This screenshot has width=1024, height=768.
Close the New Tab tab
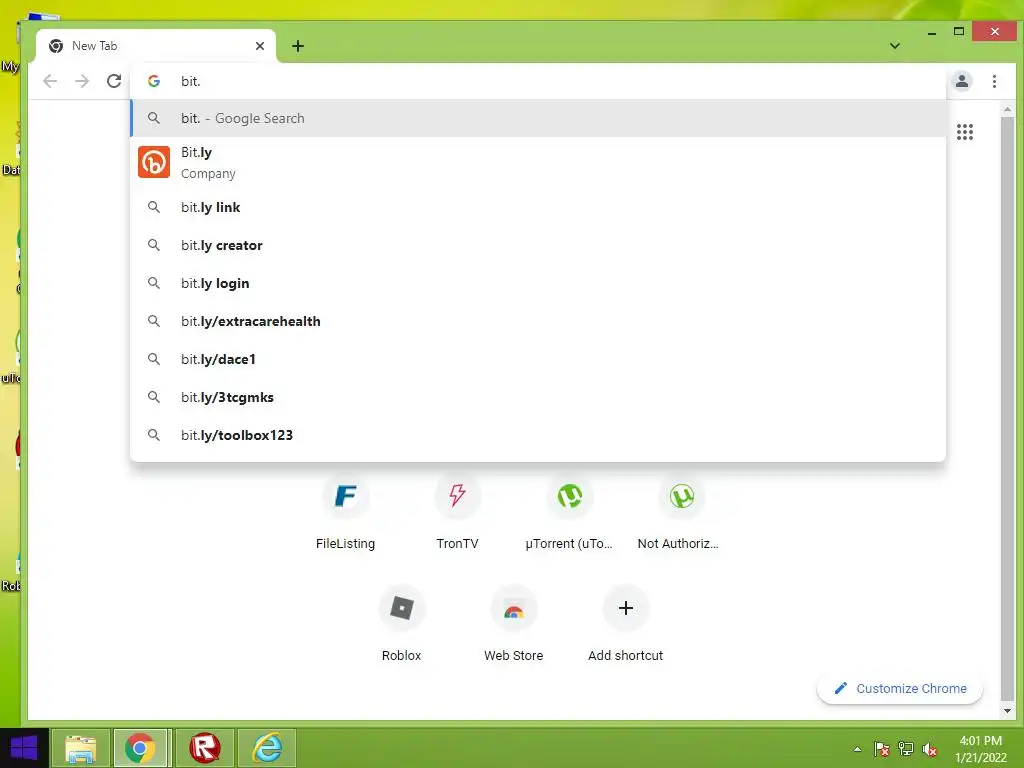coord(260,46)
